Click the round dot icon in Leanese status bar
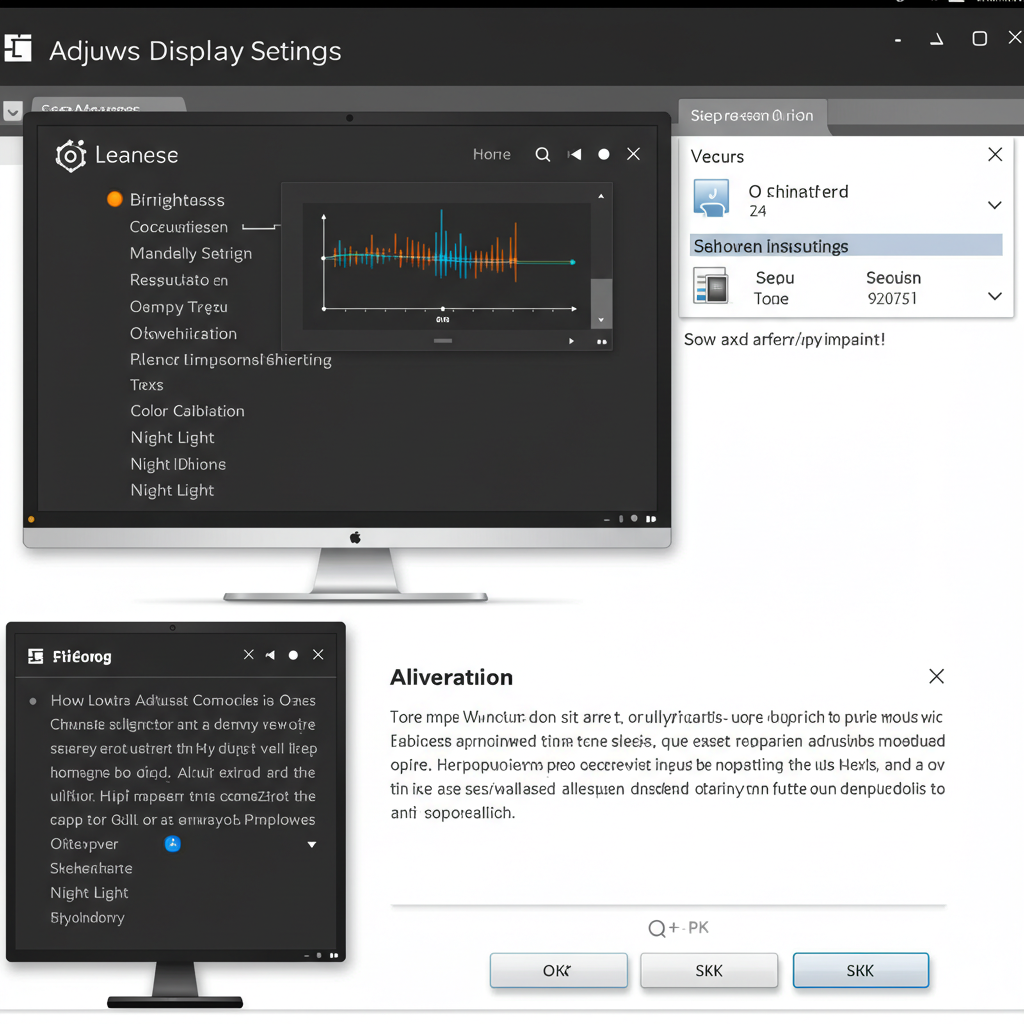The image size is (1024, 1024). [x=634, y=519]
